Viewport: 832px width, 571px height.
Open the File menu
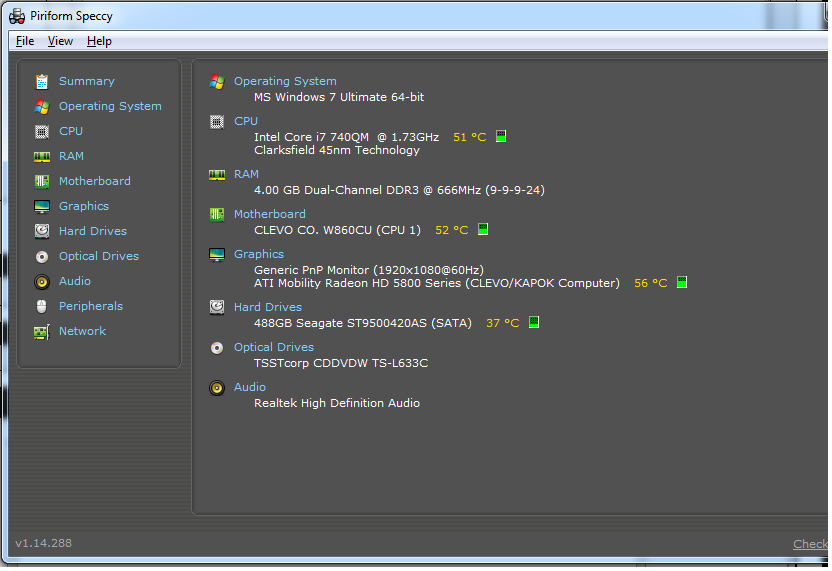click(x=25, y=41)
